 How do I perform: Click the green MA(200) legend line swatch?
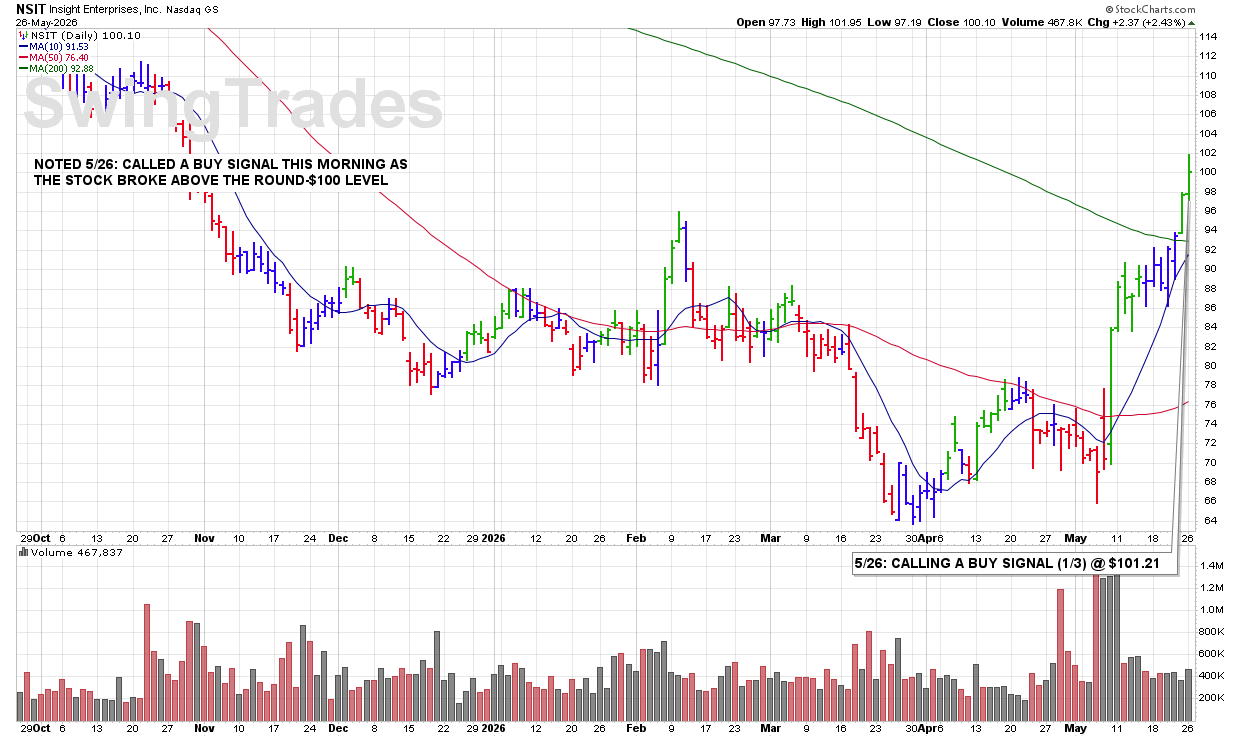pyautogui.click(x=22, y=68)
